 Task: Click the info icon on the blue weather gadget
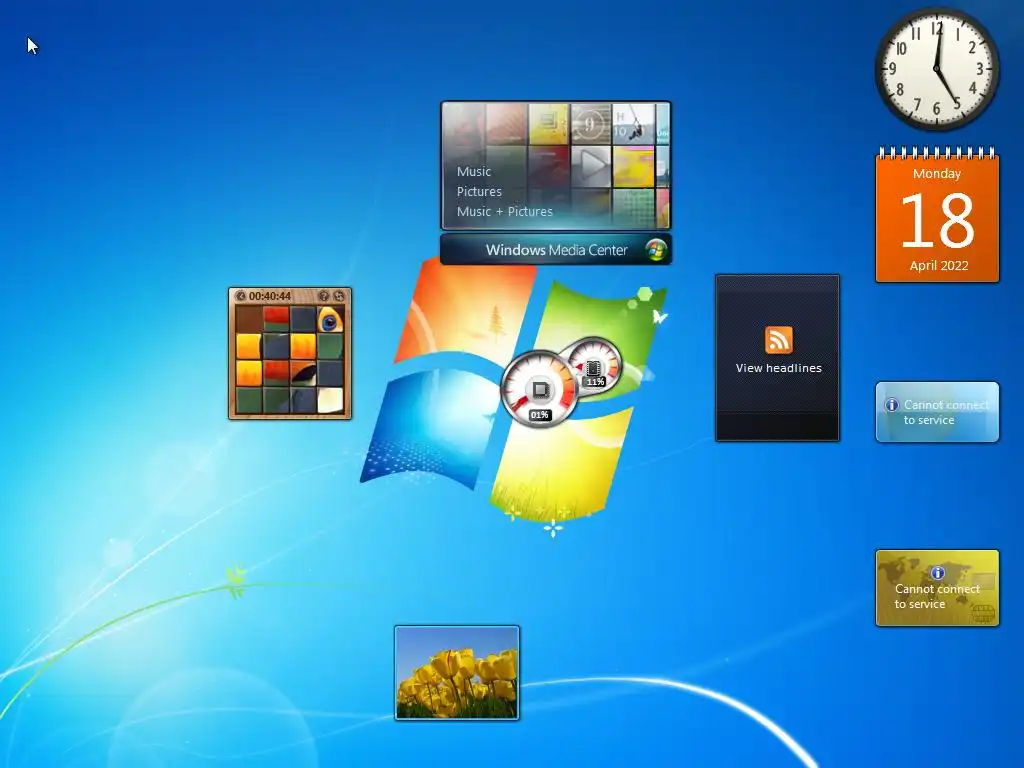pyautogui.click(x=891, y=405)
